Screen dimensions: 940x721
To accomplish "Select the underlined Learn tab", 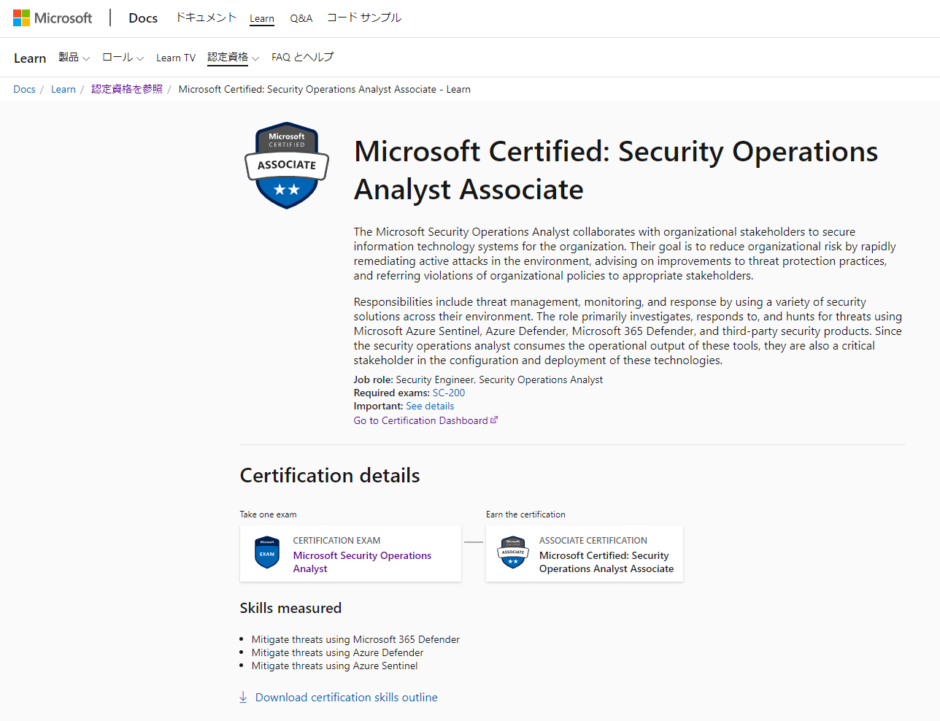I will coord(261,17).
